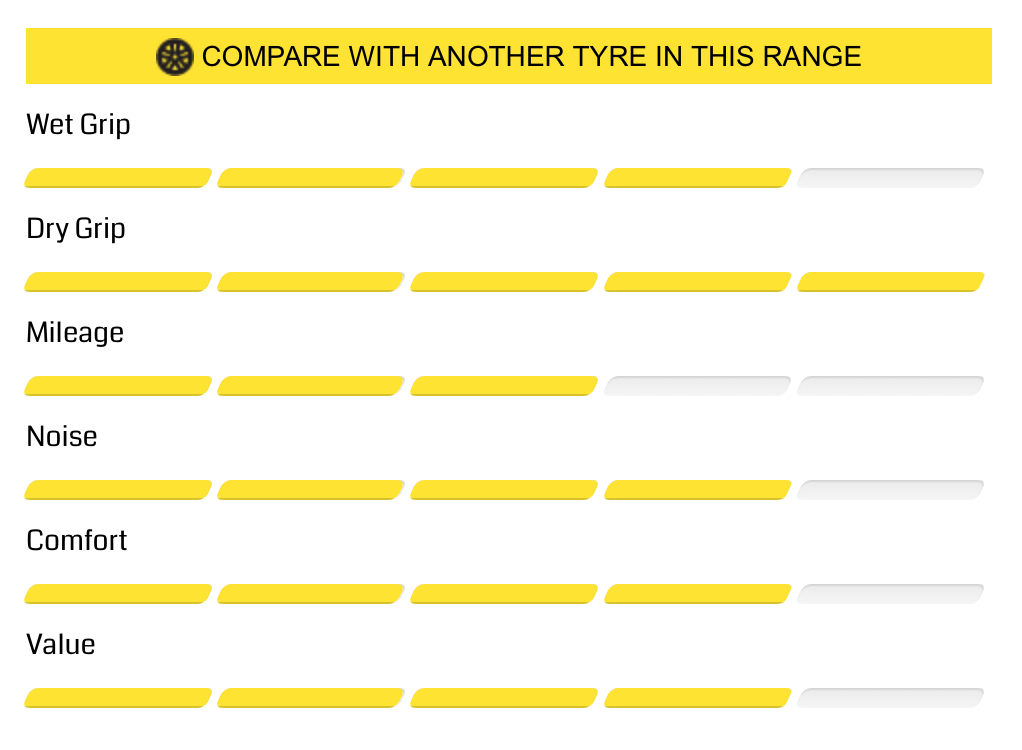Click the fourth Noise rating segment
Image resolution: width=1022 pixels, height=750 pixels.
pyautogui.click(x=697, y=490)
